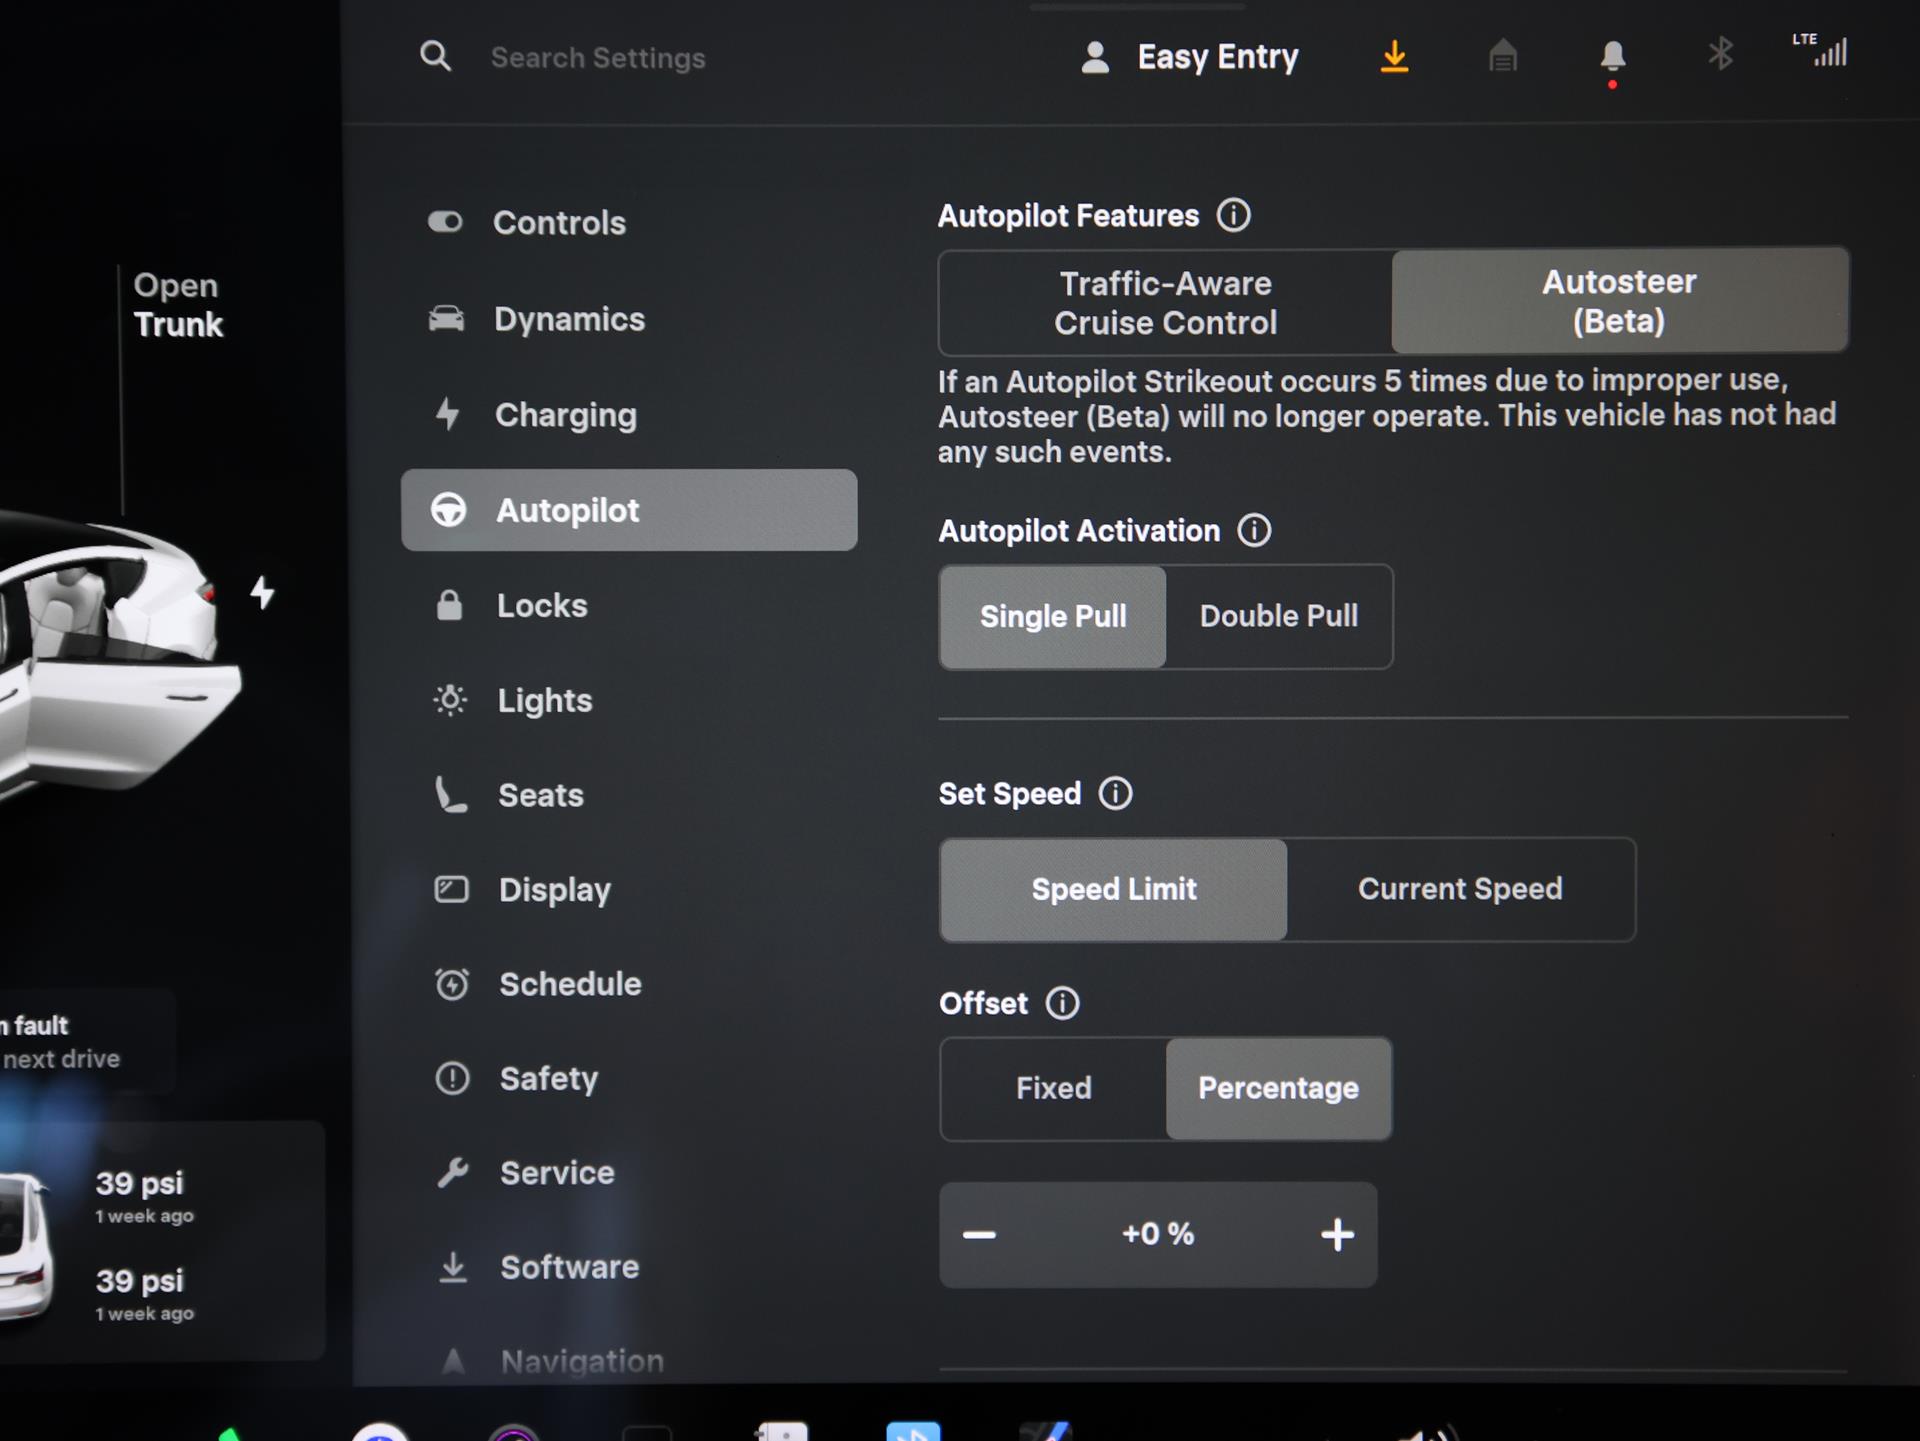Click the Set Speed info icon
Screen dimensions: 1920x1441
[1115, 794]
